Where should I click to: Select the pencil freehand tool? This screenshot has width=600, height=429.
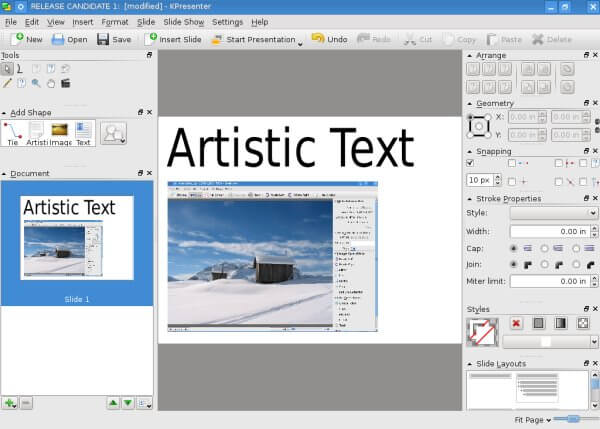click(x=8, y=83)
